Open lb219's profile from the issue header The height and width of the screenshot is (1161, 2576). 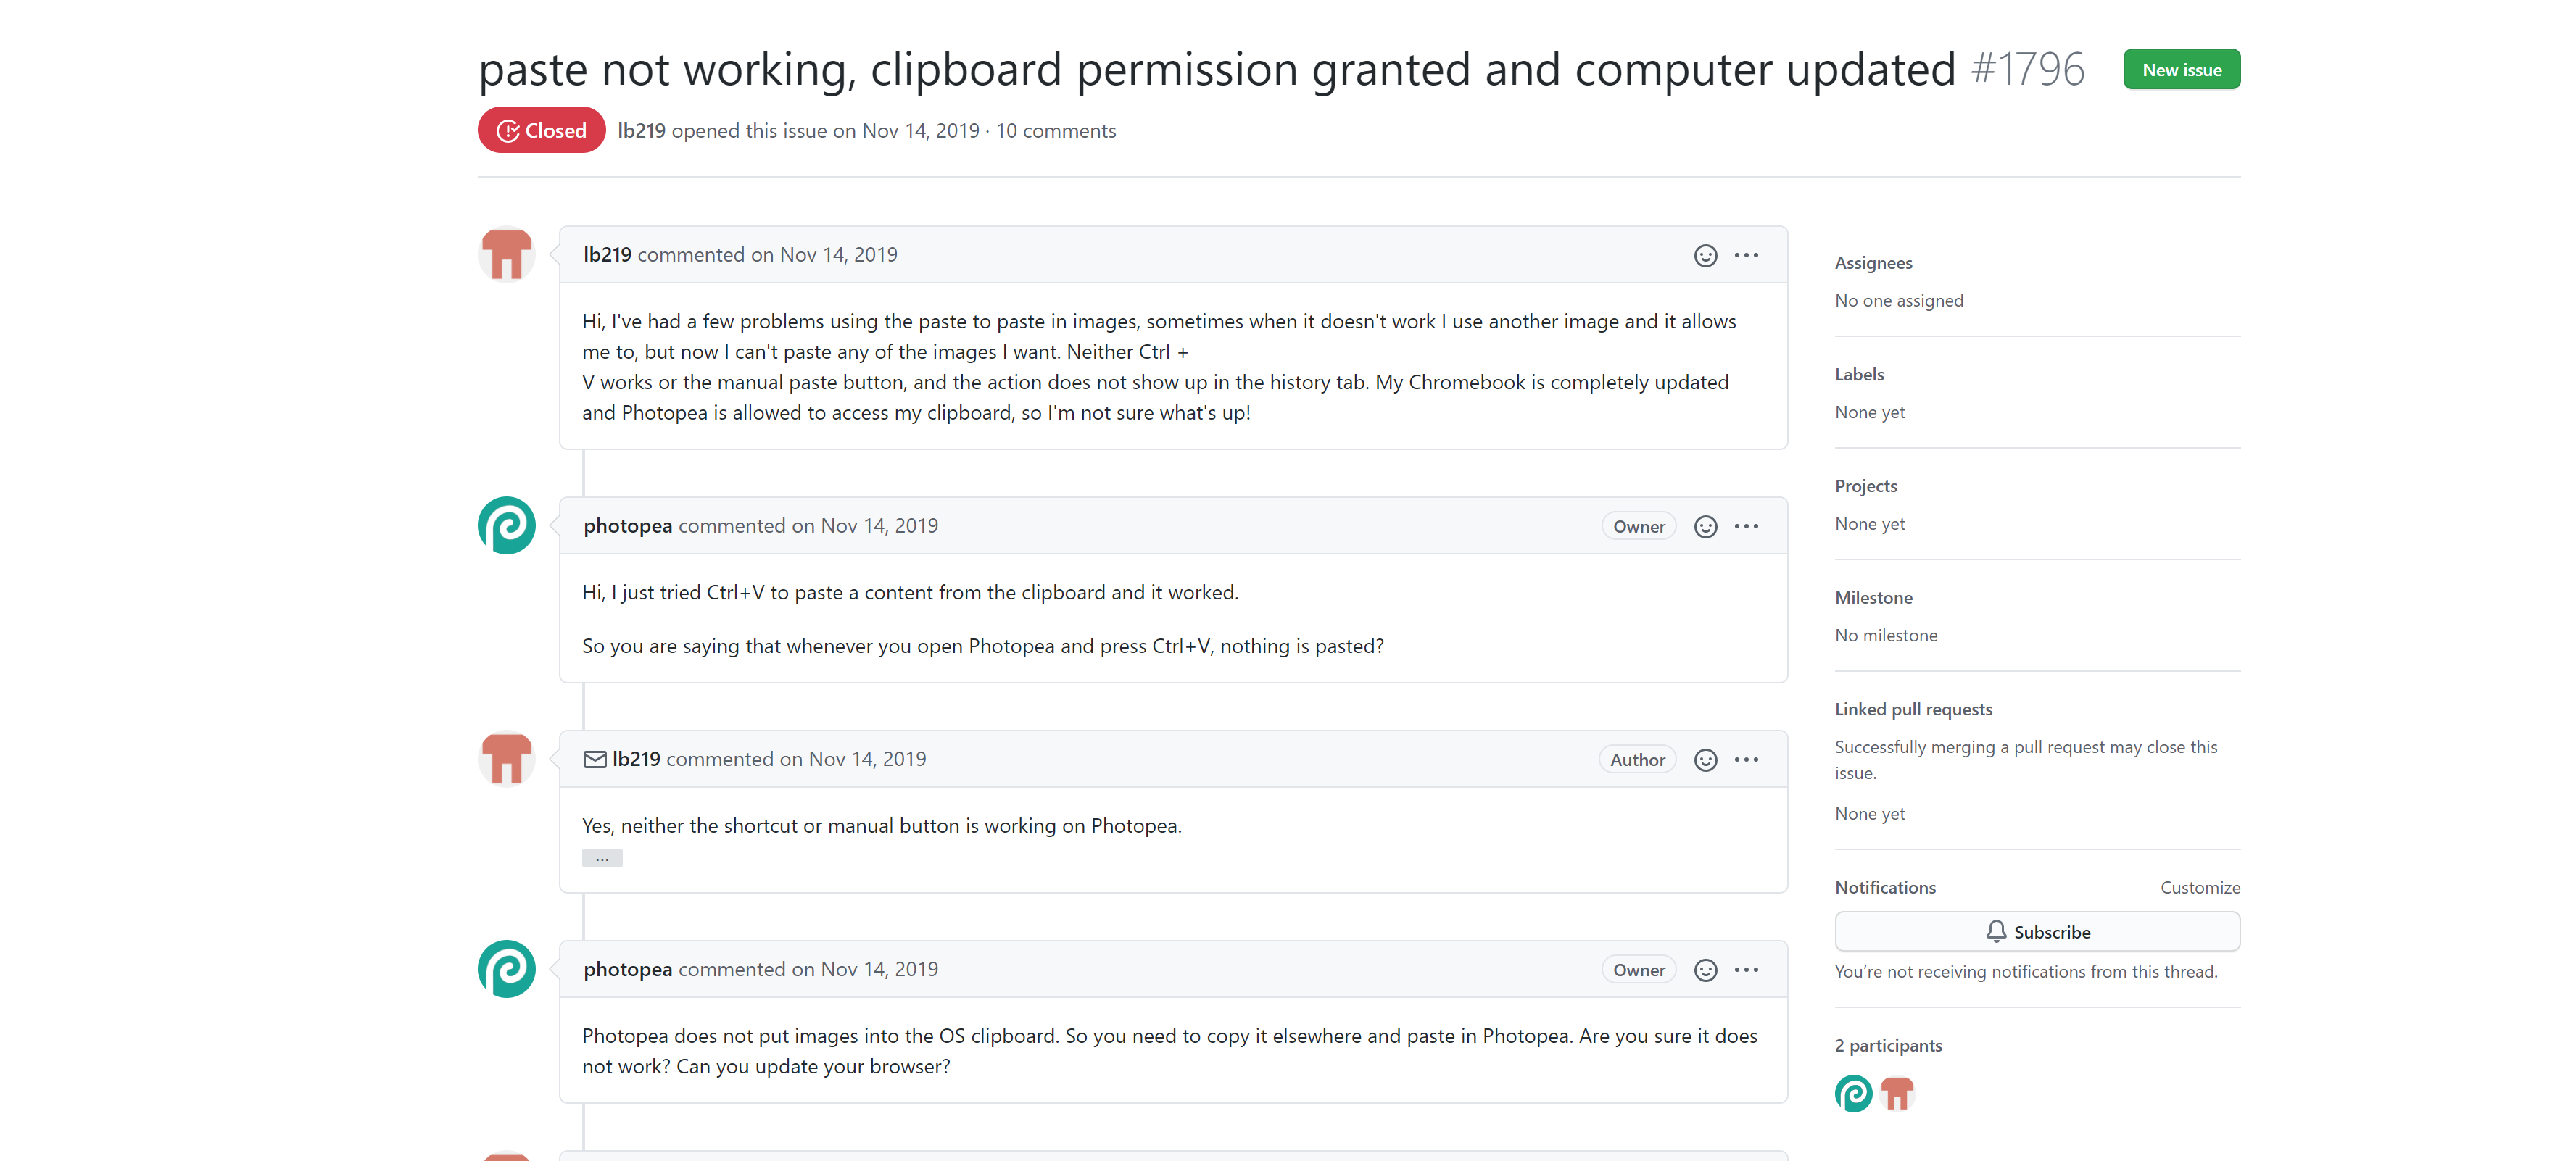[640, 130]
